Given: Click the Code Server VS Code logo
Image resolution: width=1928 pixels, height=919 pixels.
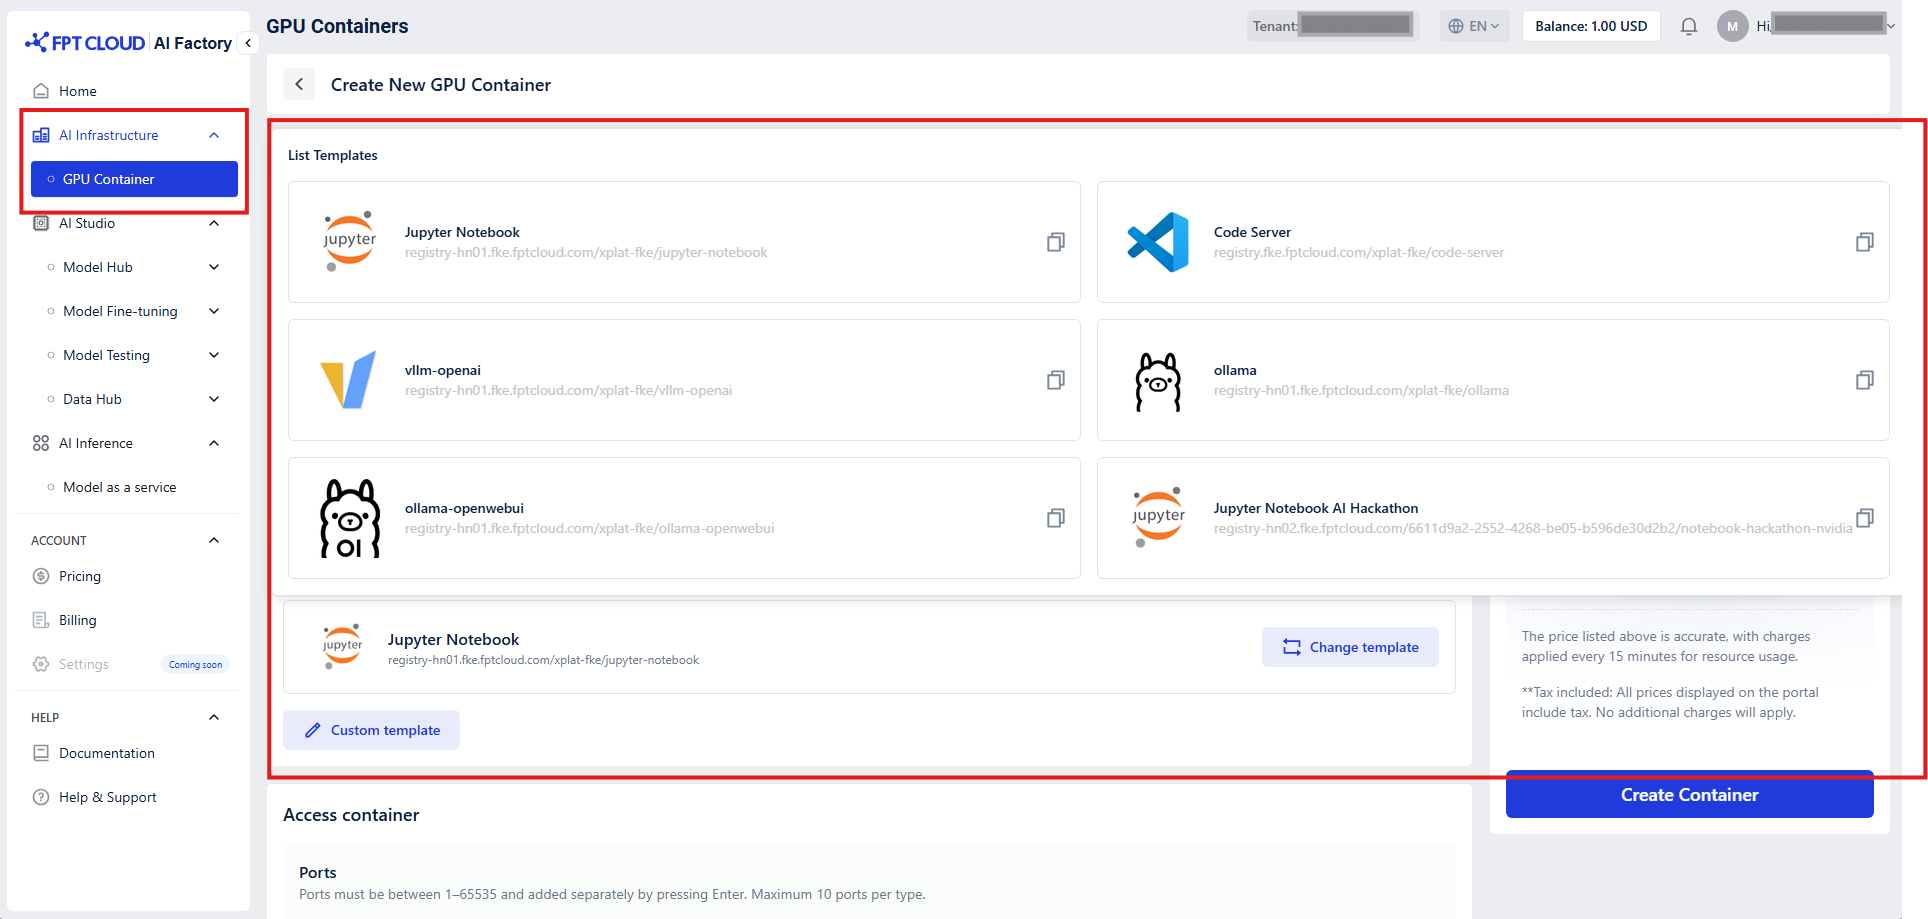Looking at the screenshot, I should click(1158, 242).
